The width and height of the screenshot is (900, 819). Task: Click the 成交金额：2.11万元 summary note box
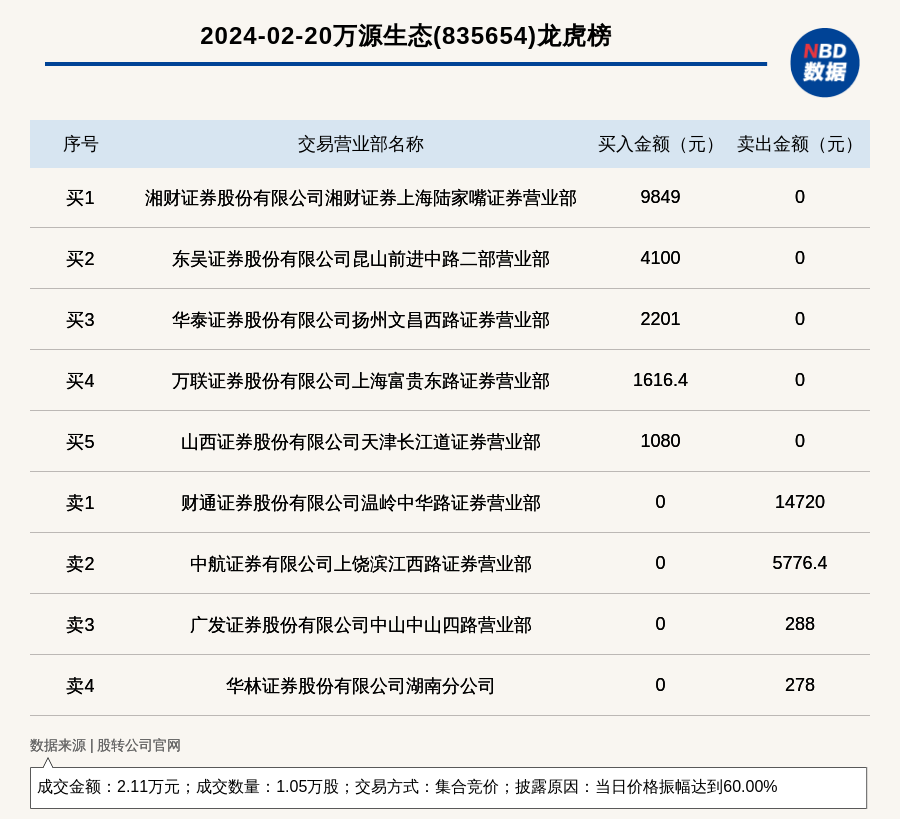click(x=448, y=787)
